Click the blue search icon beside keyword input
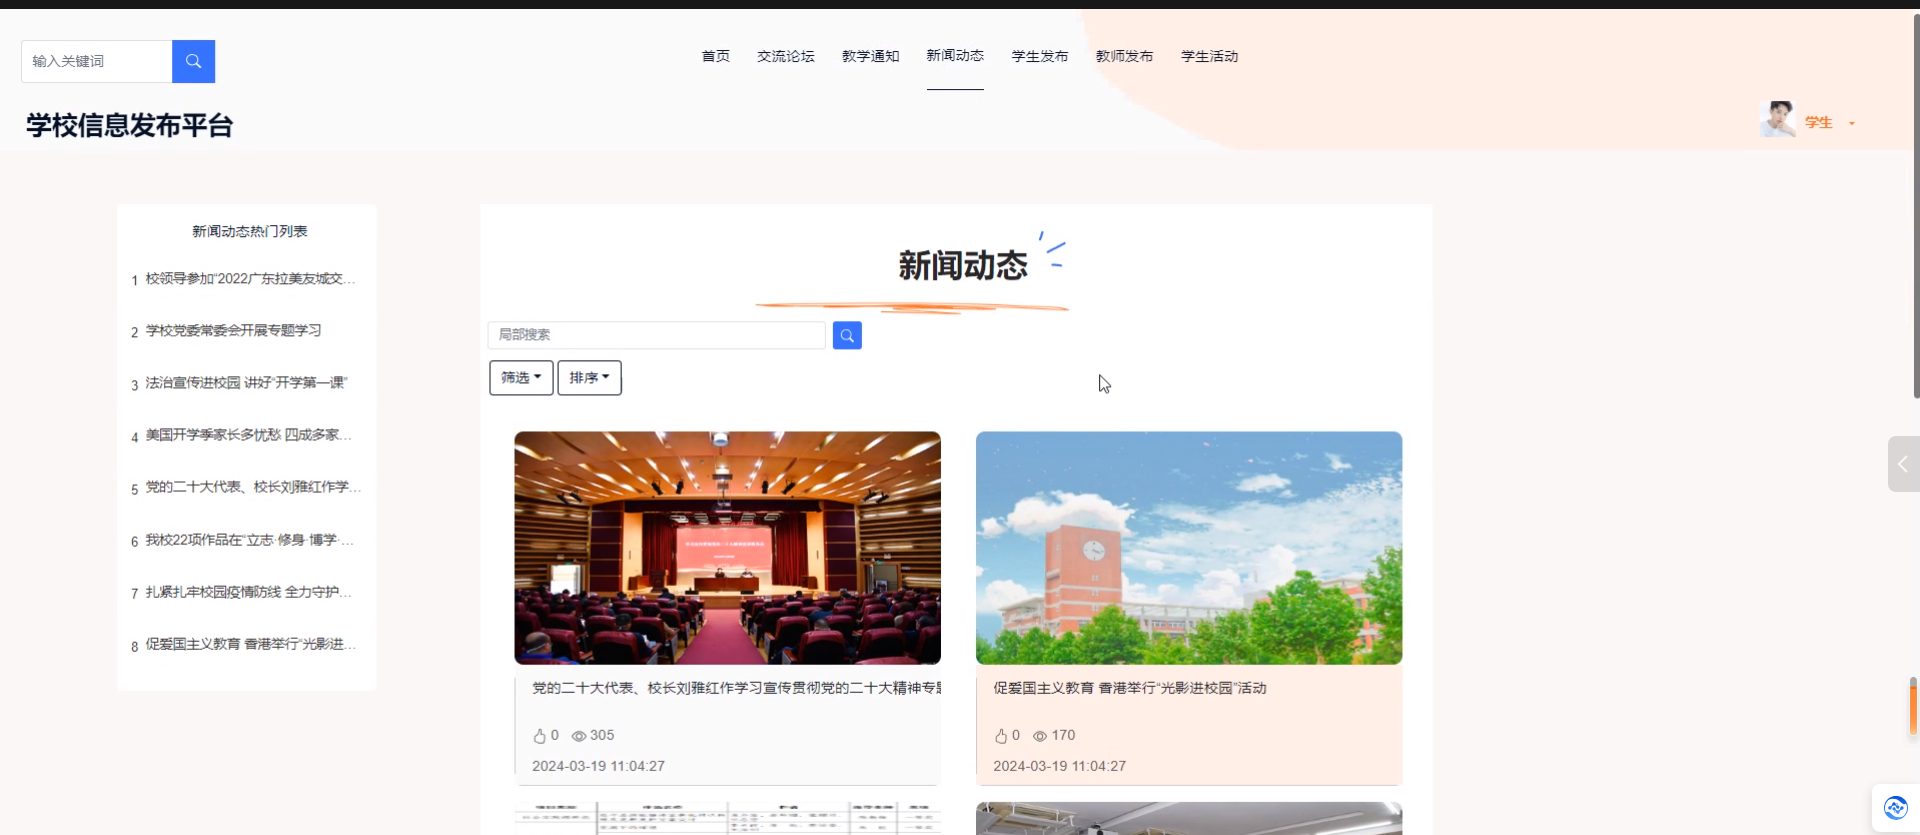1920x835 pixels. 193,61
